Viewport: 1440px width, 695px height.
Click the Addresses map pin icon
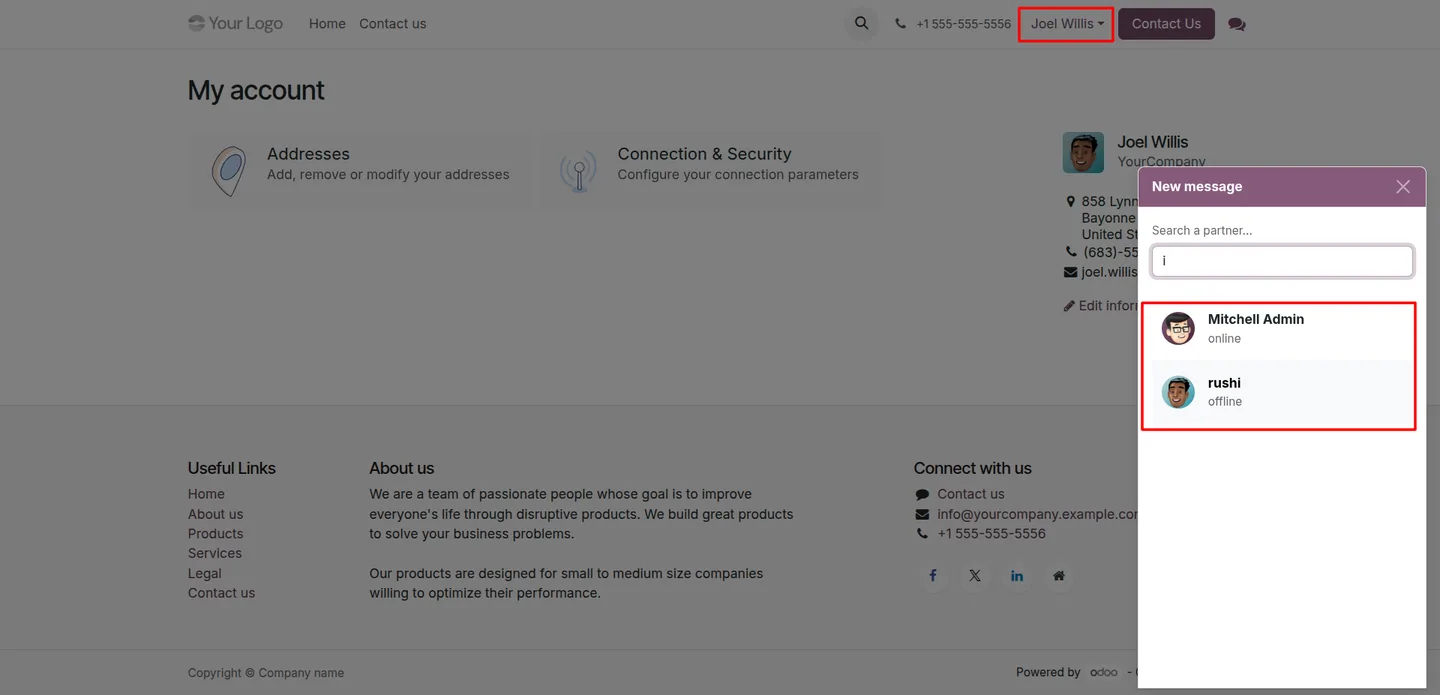pyautogui.click(x=229, y=171)
